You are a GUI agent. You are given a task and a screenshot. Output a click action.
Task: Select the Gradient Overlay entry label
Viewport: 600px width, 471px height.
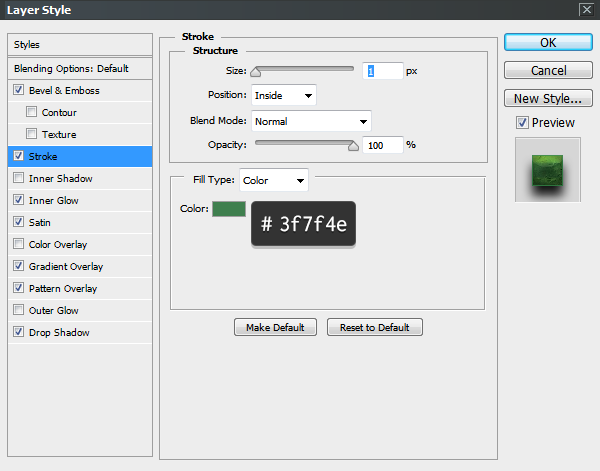pos(66,266)
